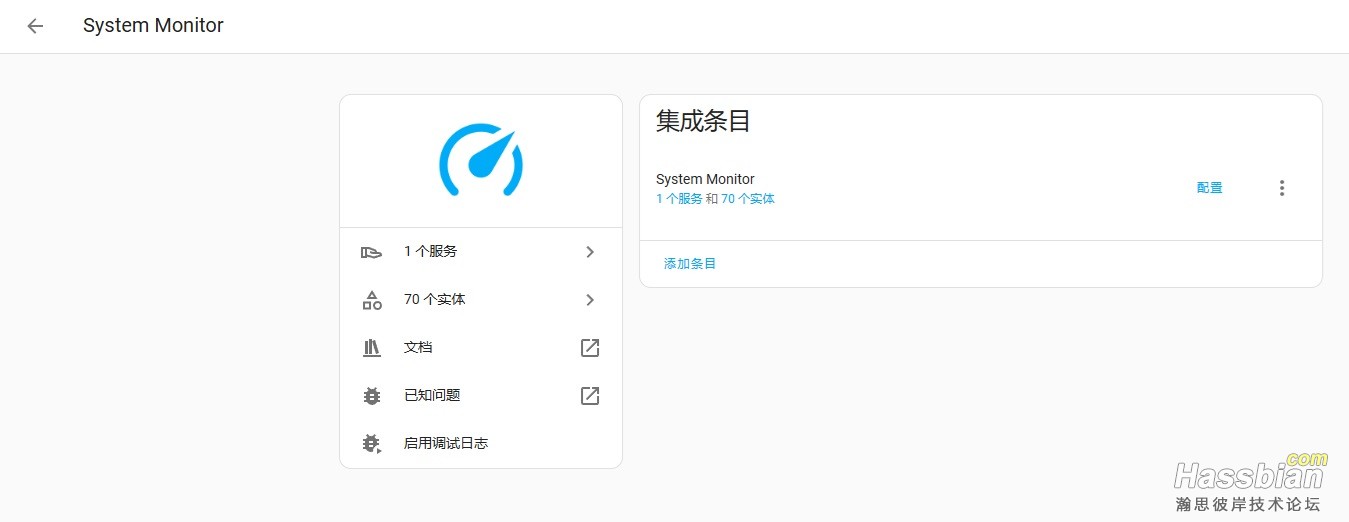Click the bug-play icon for 启用调试日志
The height and width of the screenshot is (522, 1349).
click(371, 444)
